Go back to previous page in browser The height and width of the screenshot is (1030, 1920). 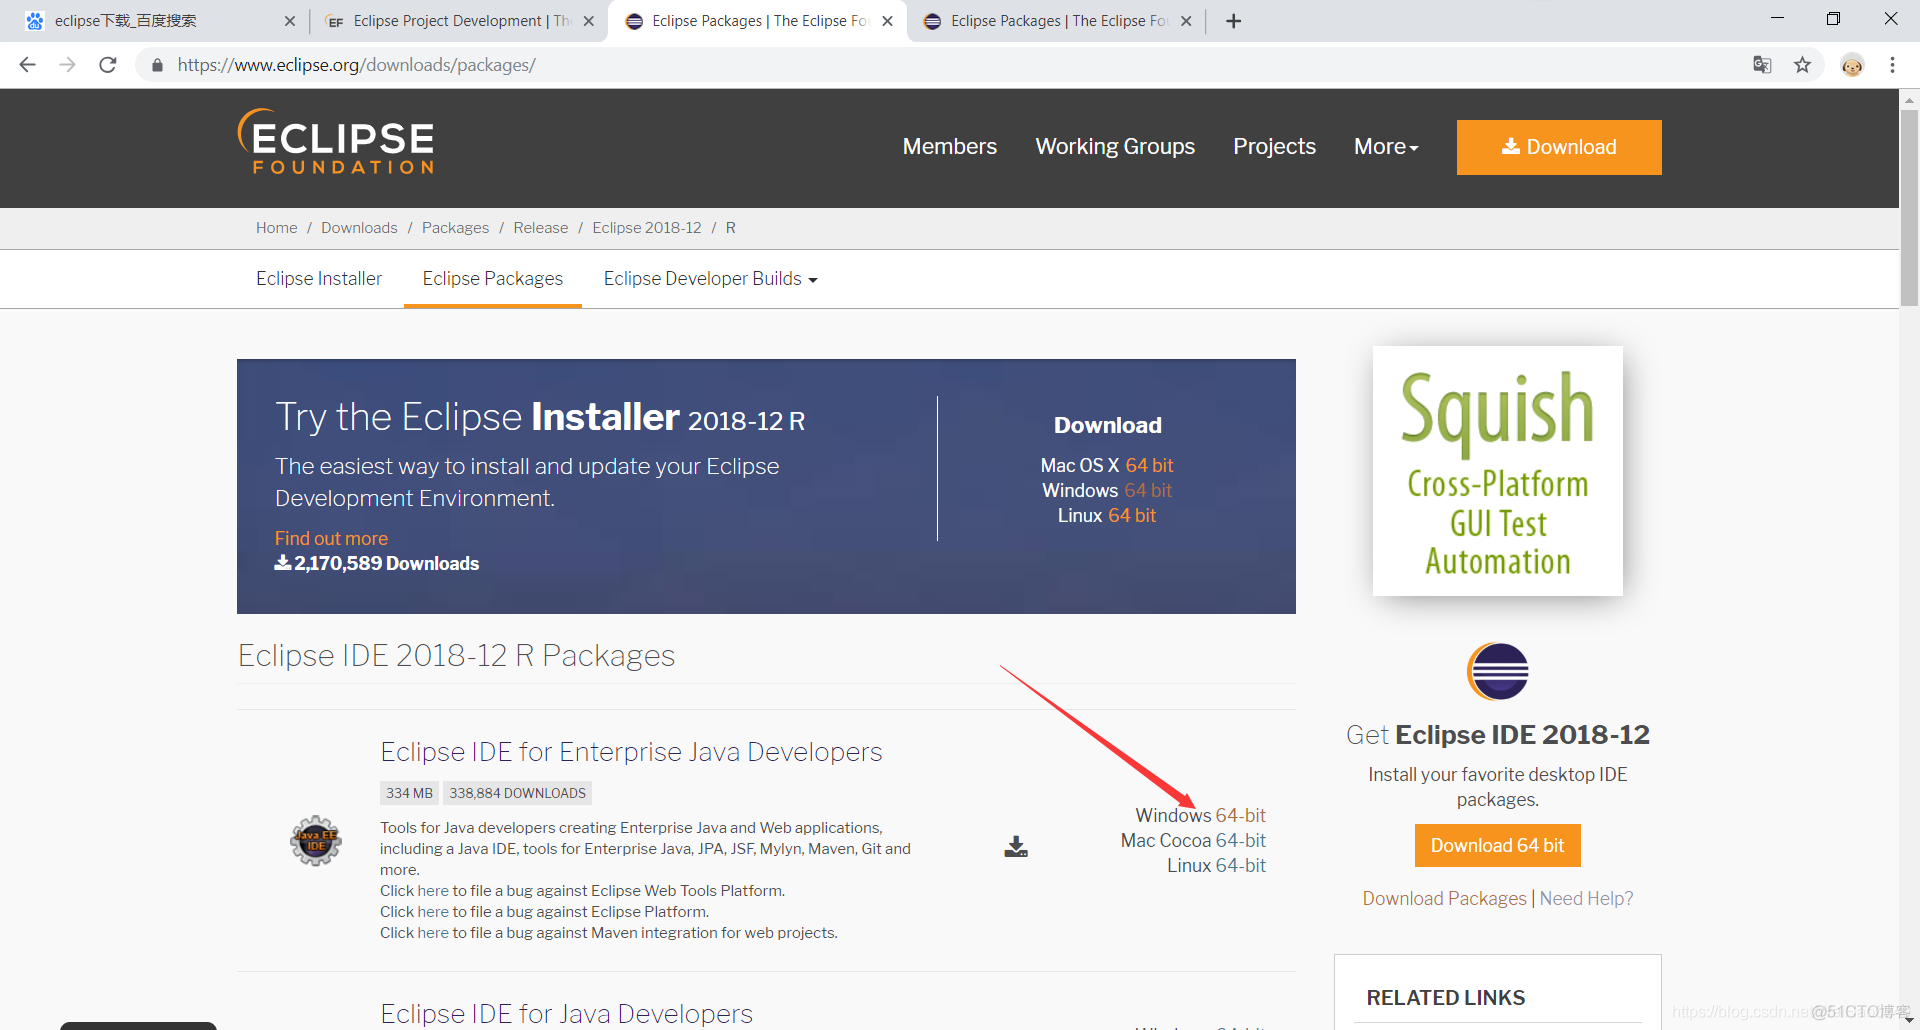(x=27, y=65)
